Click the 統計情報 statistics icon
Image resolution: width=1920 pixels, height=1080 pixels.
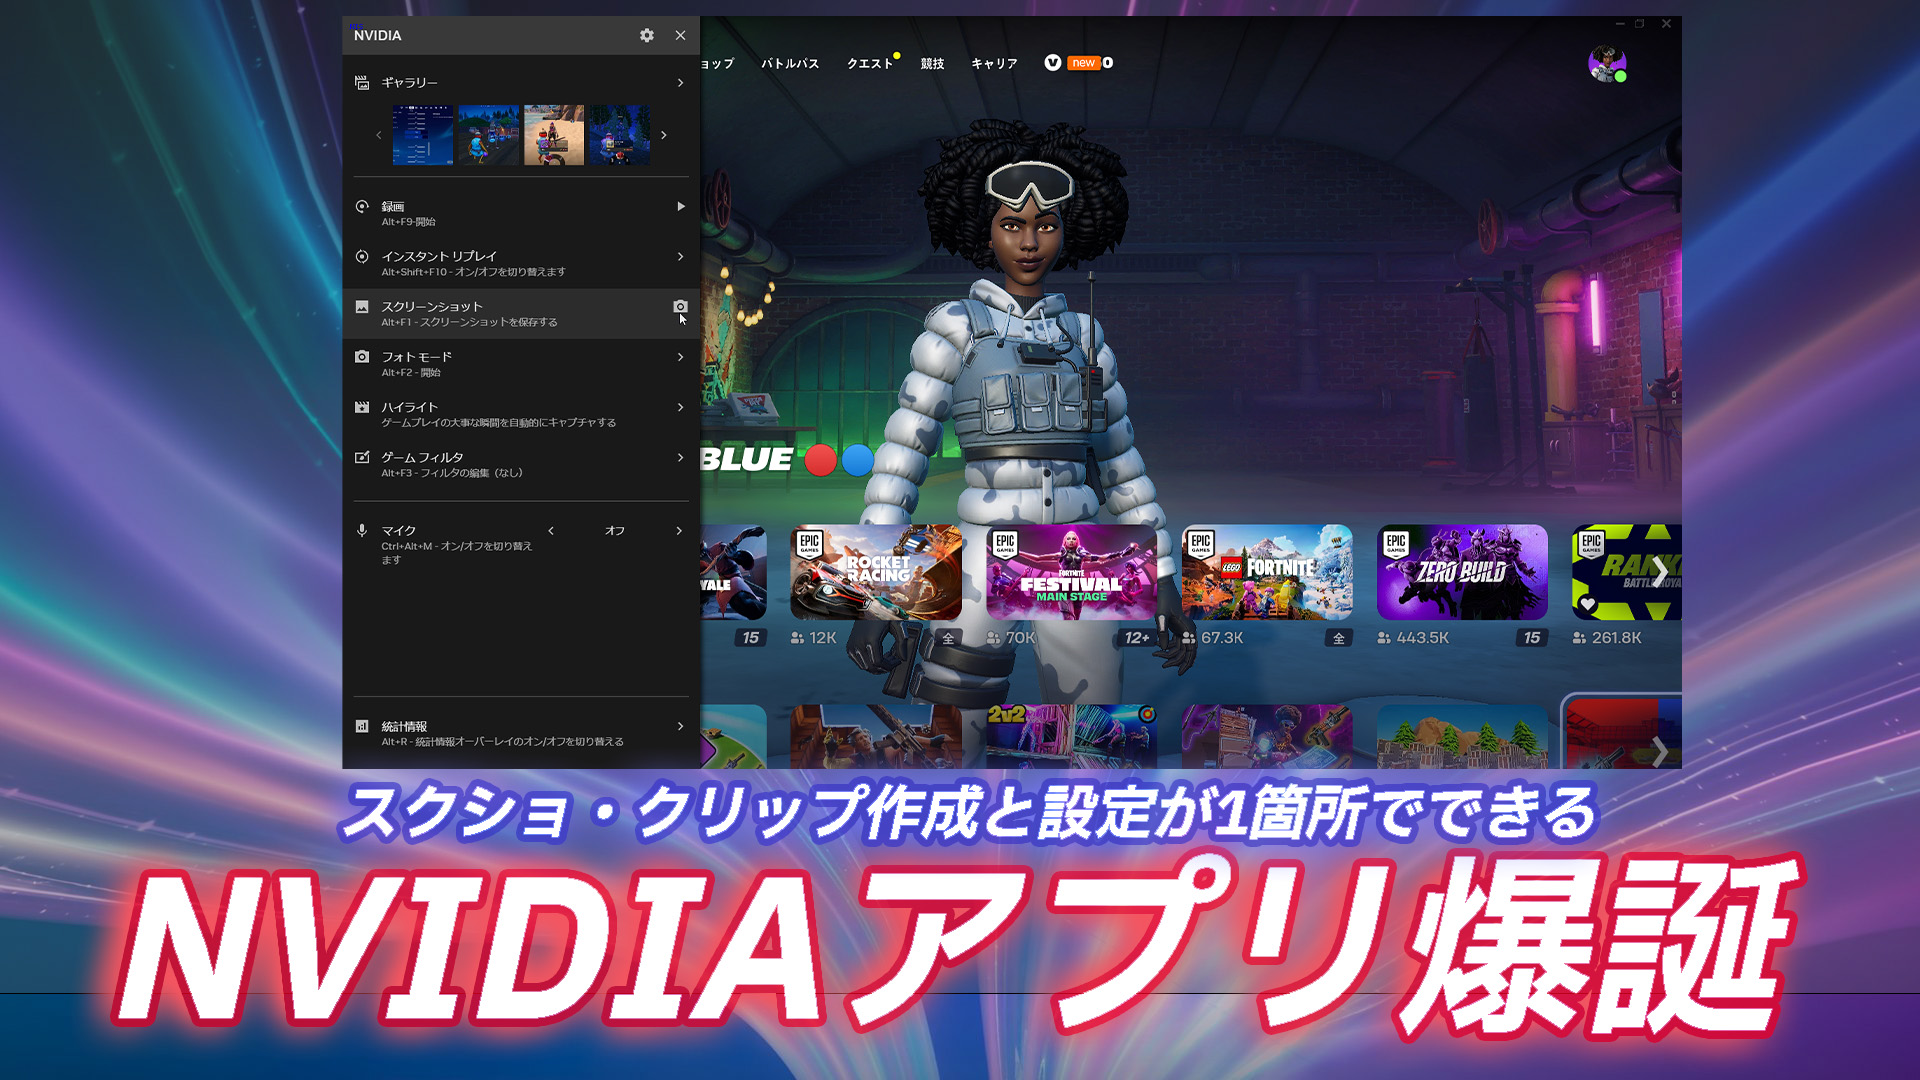pyautogui.click(x=362, y=726)
